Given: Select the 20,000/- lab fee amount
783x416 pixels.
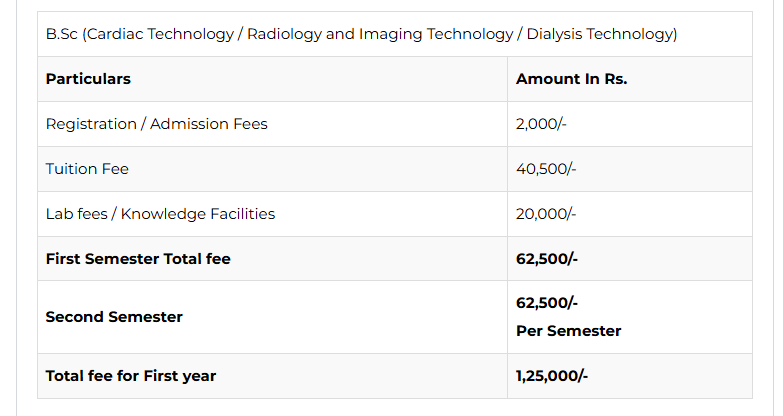Looking at the screenshot, I should [546, 214].
